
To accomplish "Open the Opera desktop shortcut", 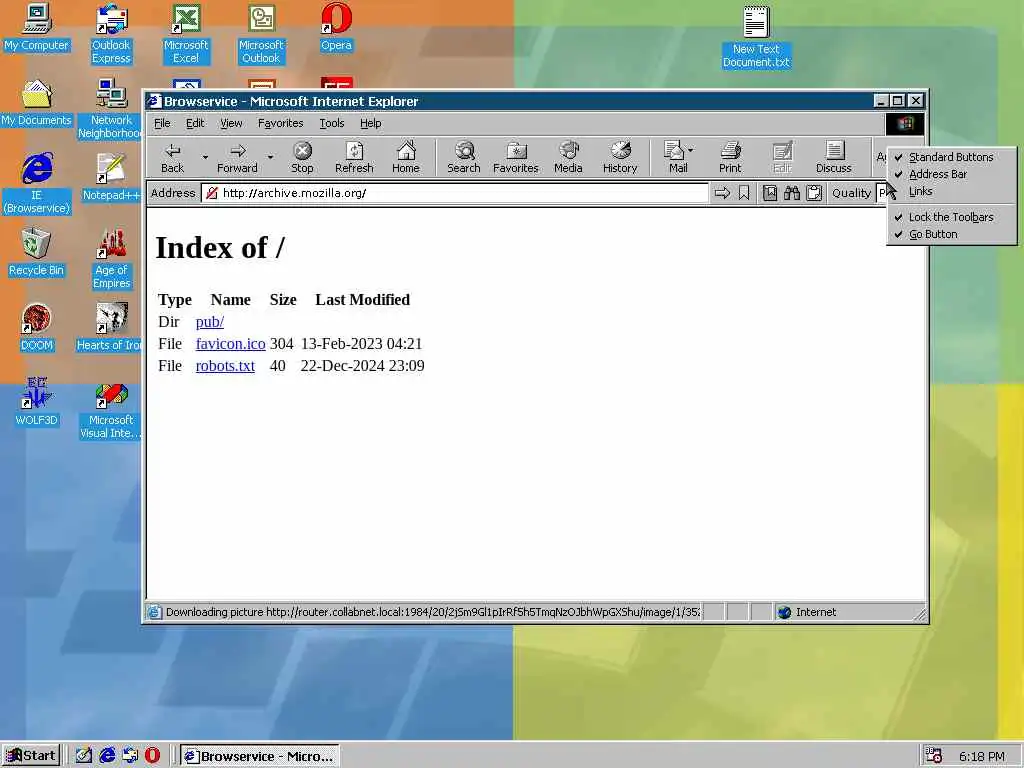I will 336,27.
